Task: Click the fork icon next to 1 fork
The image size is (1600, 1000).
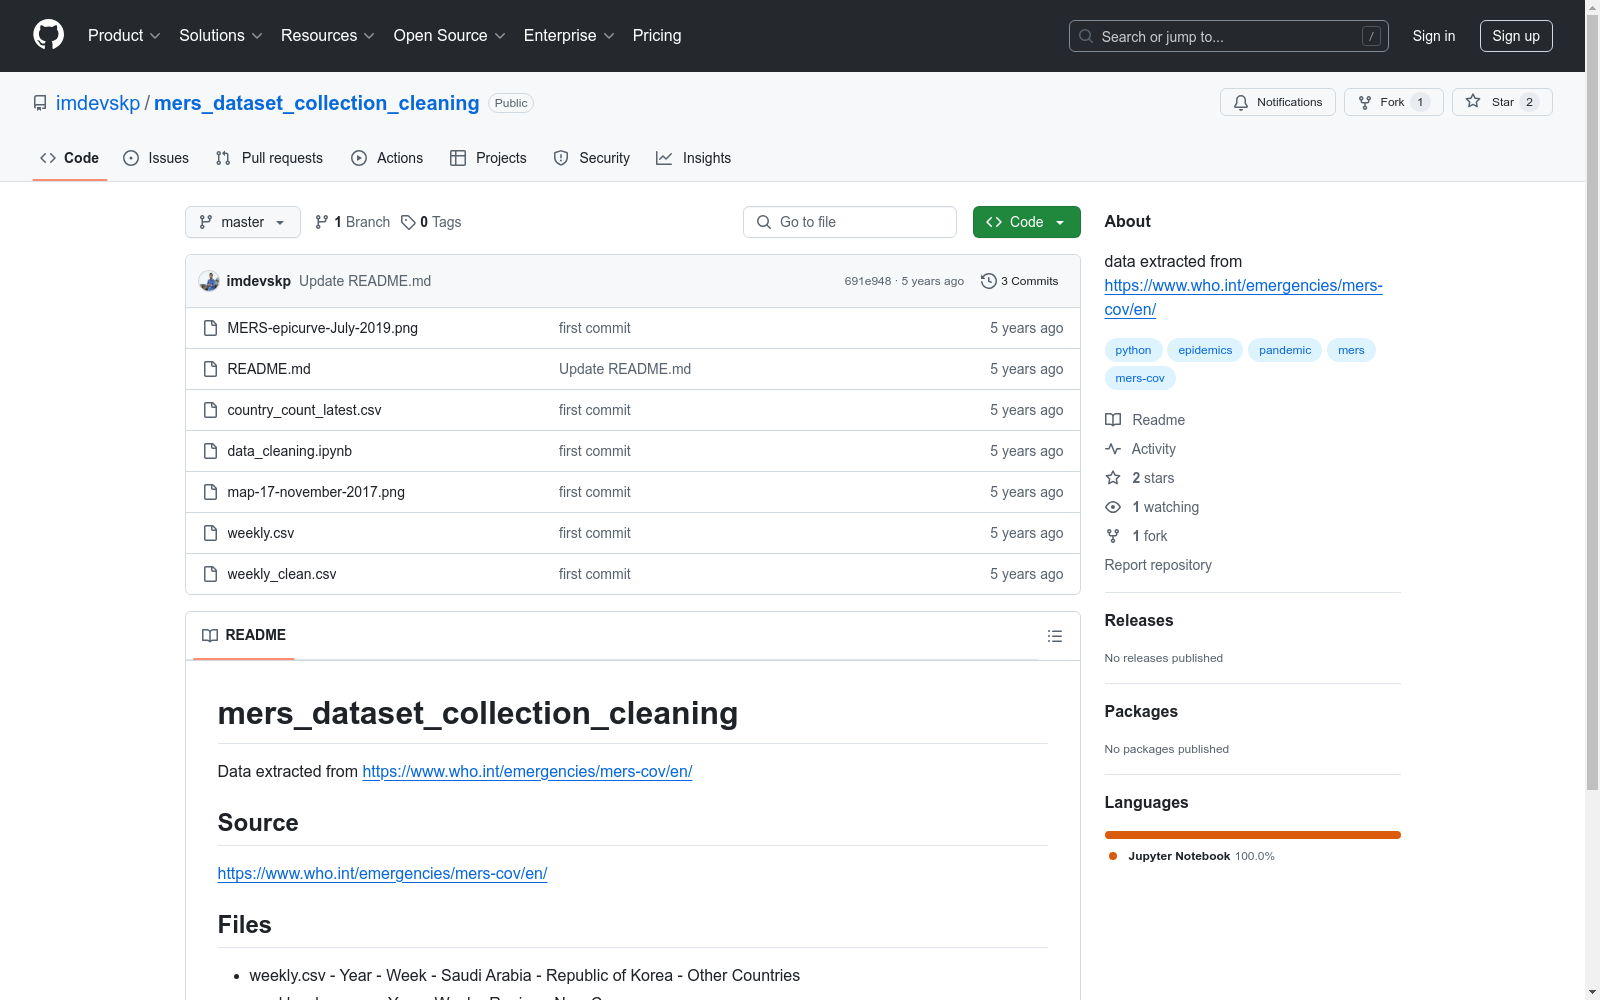Action: (1113, 536)
